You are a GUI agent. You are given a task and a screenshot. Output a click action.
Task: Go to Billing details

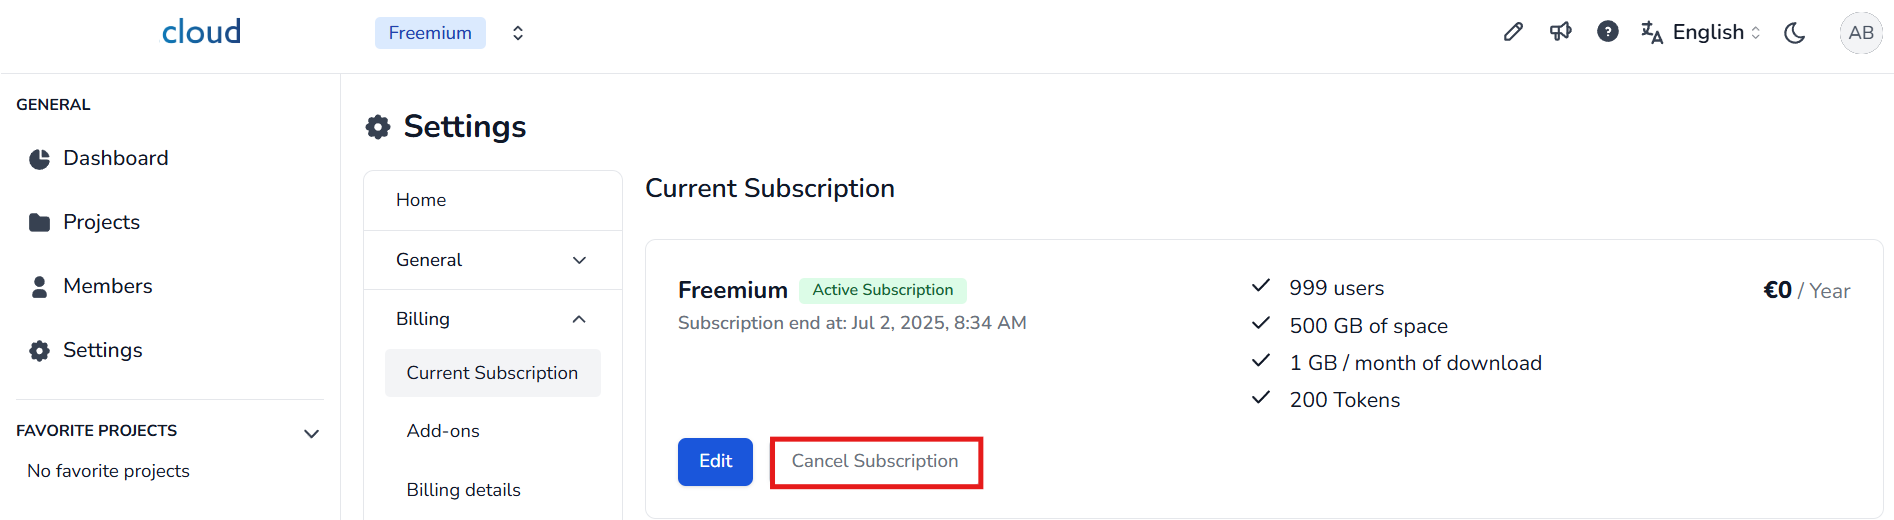point(463,490)
